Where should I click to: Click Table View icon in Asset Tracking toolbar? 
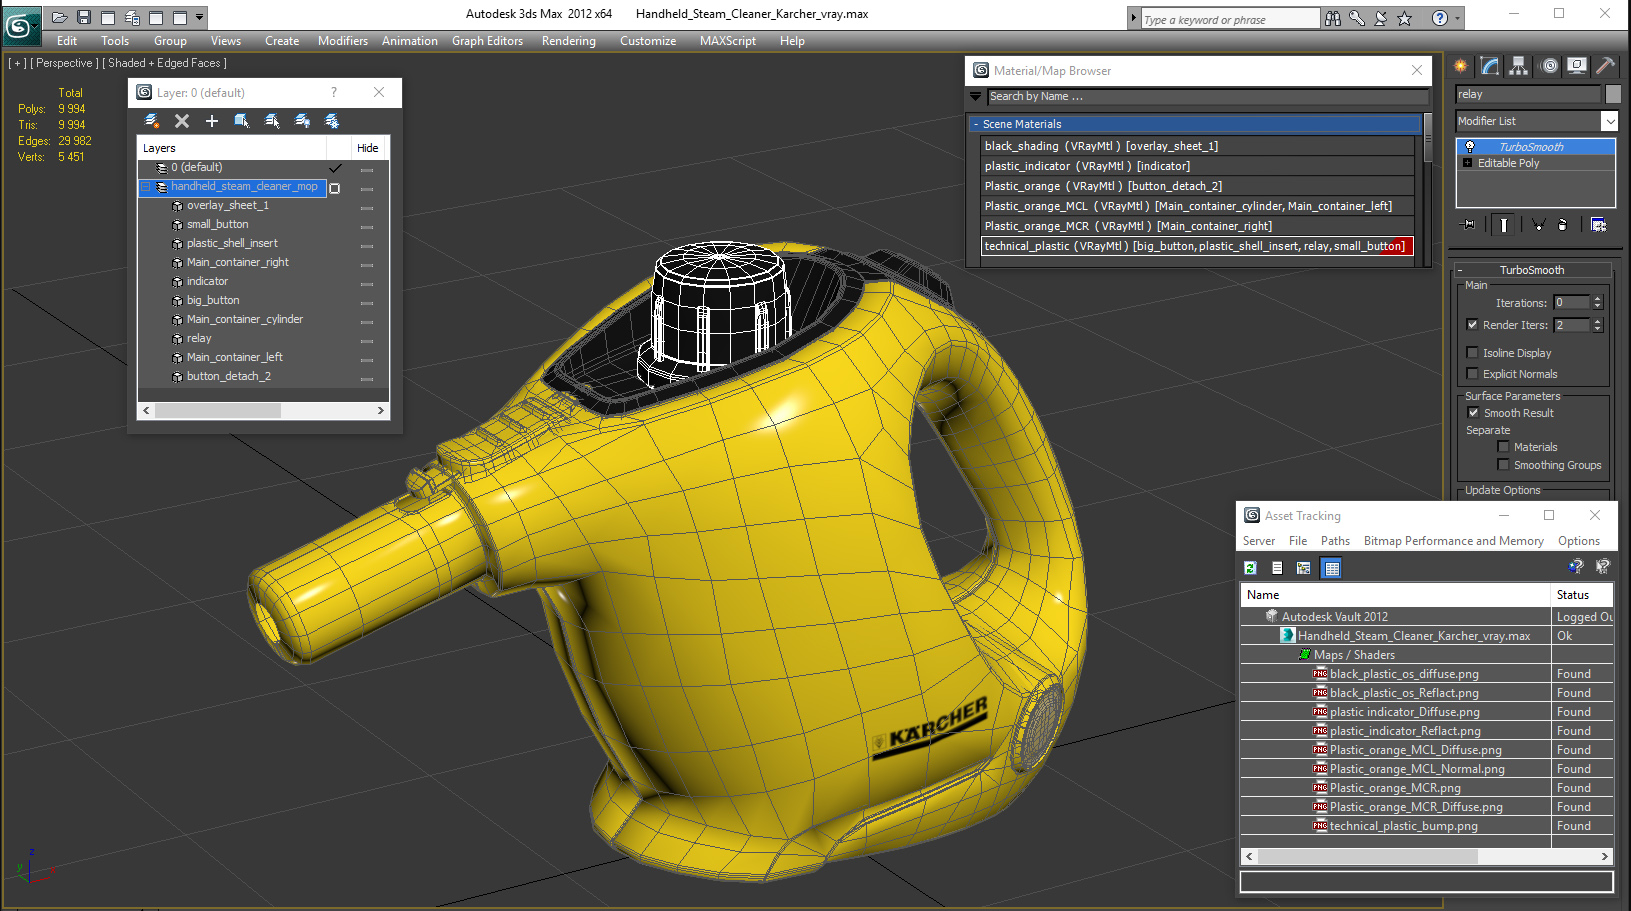pos(1332,568)
